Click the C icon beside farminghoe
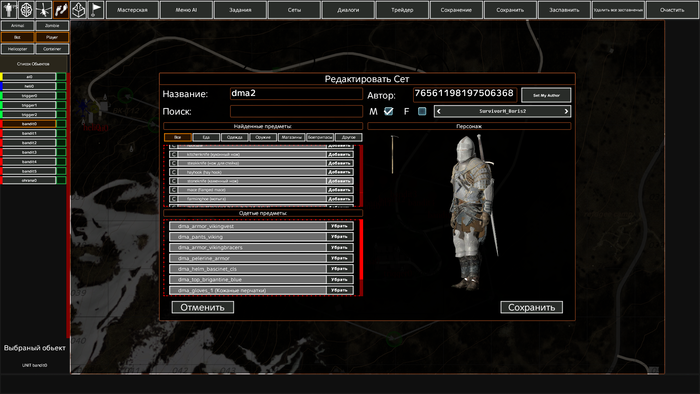The height and width of the screenshot is (394, 700). click(173, 199)
